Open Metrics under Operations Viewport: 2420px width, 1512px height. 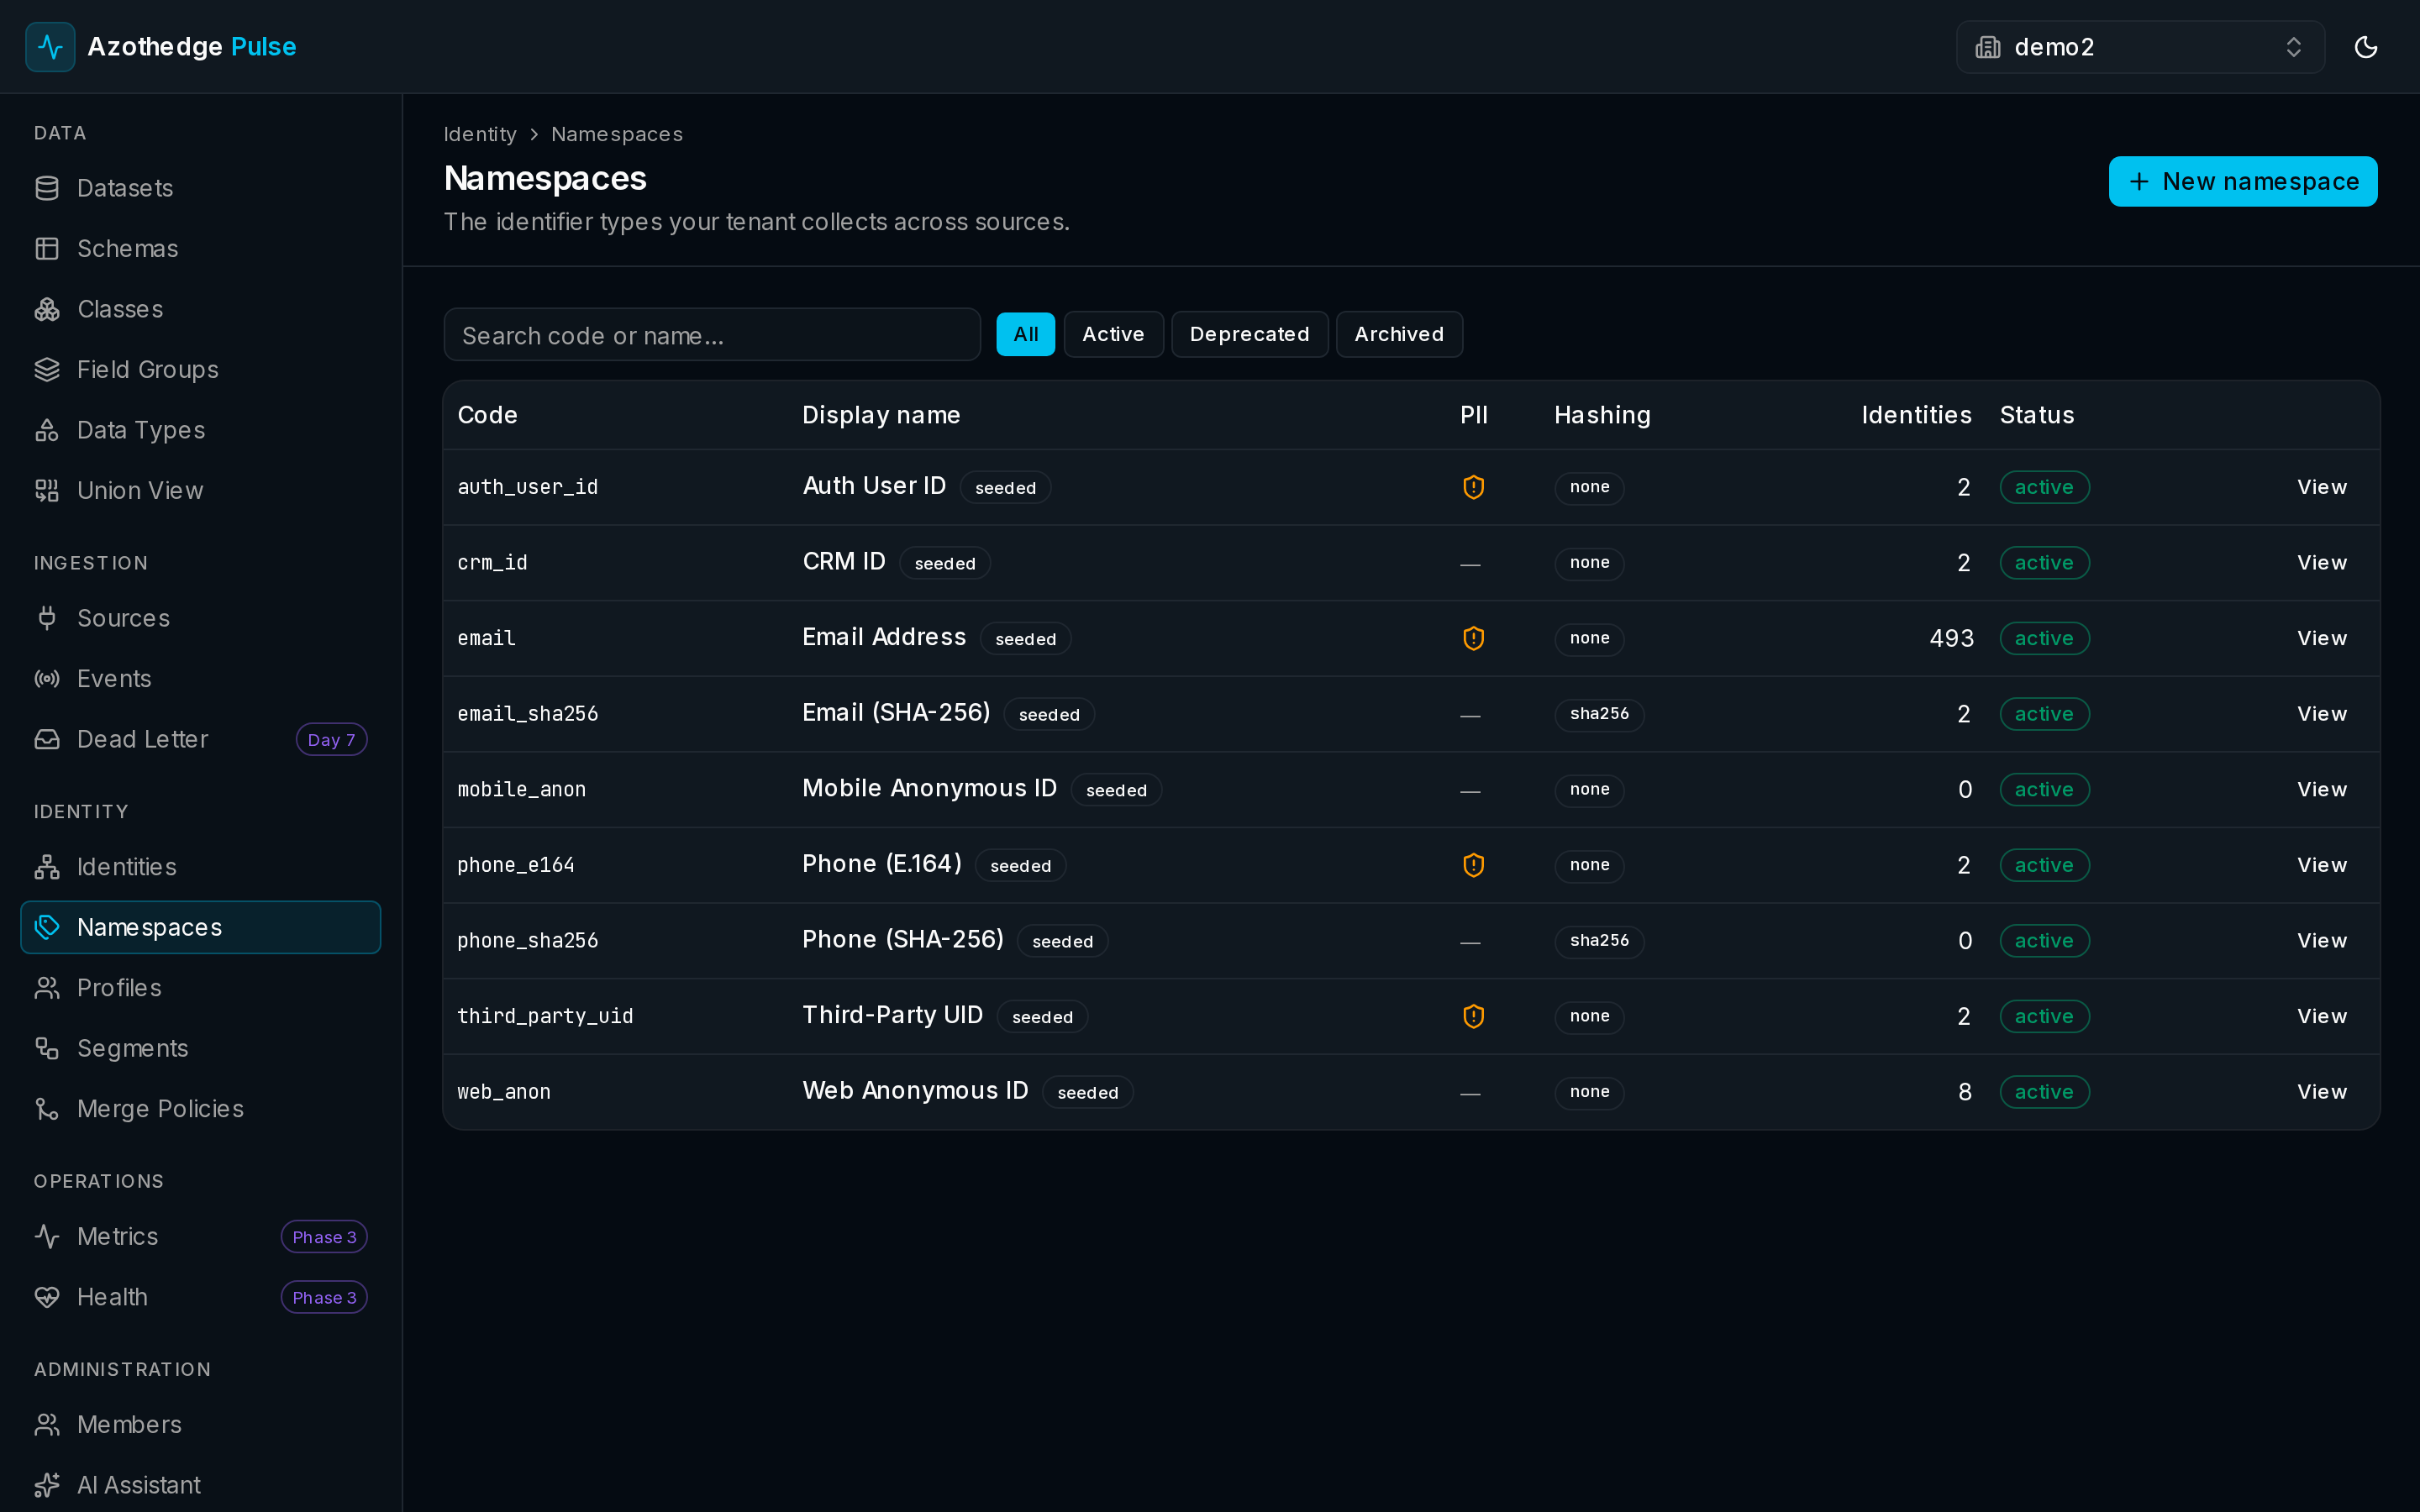(200, 1237)
